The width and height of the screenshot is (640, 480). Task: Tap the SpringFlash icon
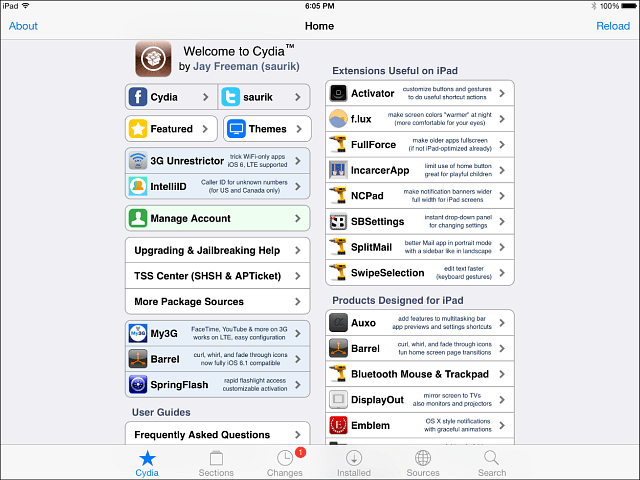[x=138, y=384]
